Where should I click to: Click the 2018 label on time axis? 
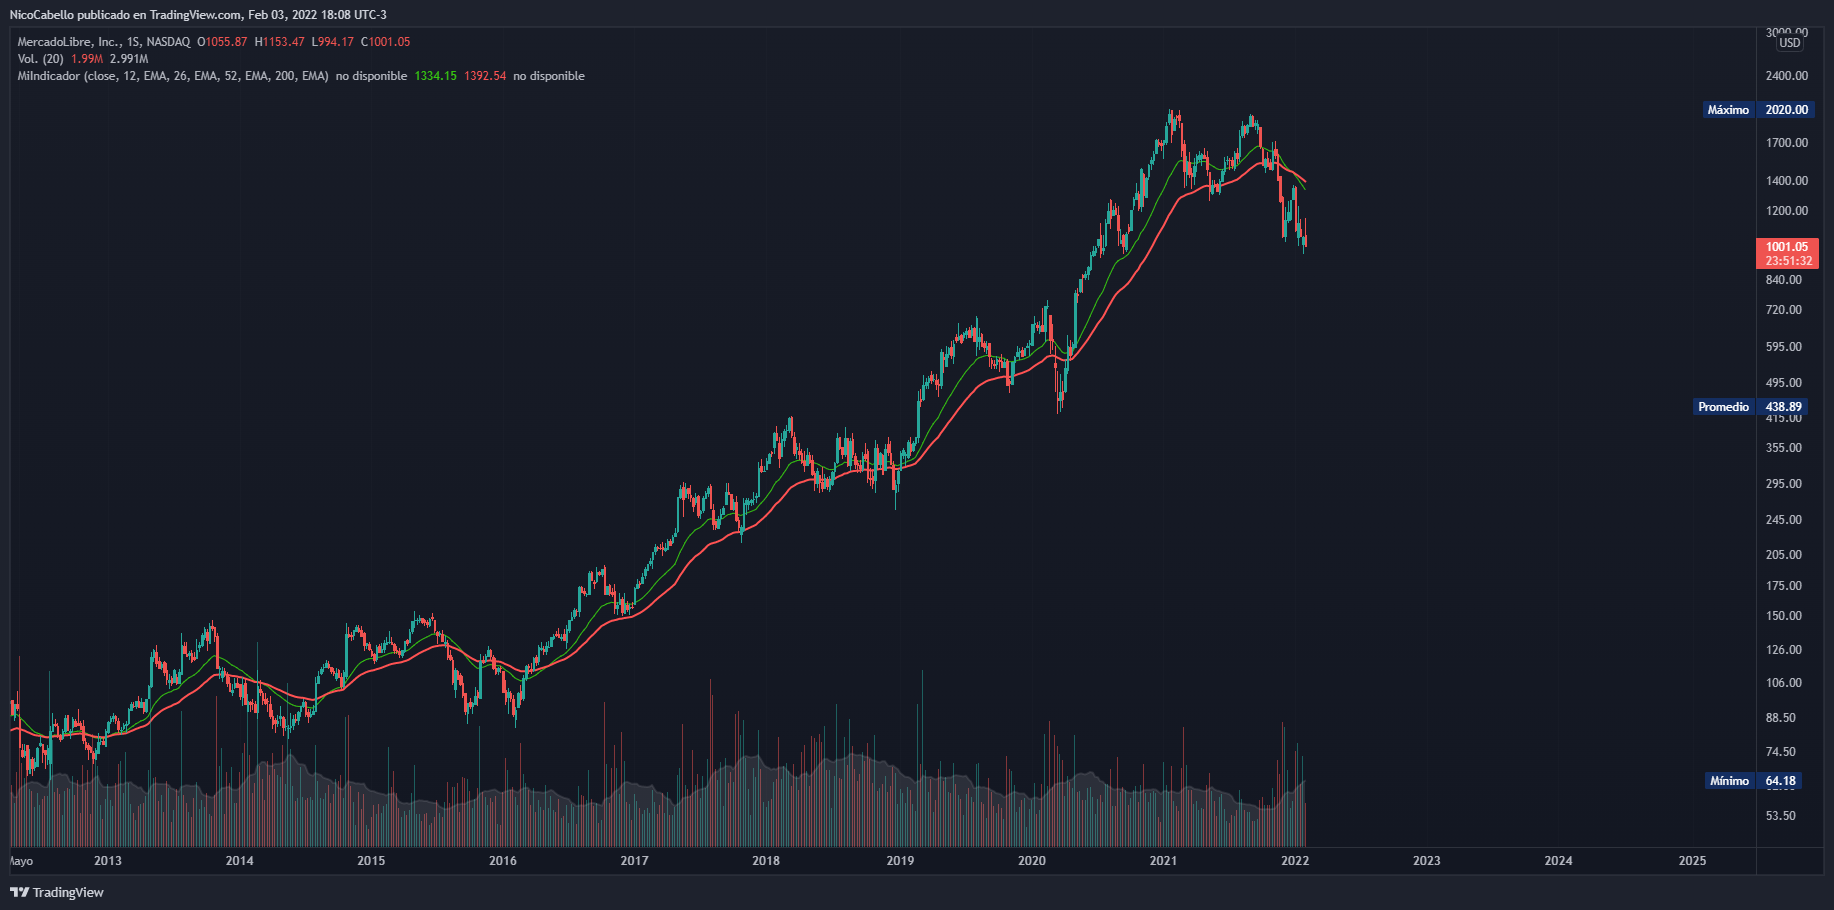tap(766, 861)
